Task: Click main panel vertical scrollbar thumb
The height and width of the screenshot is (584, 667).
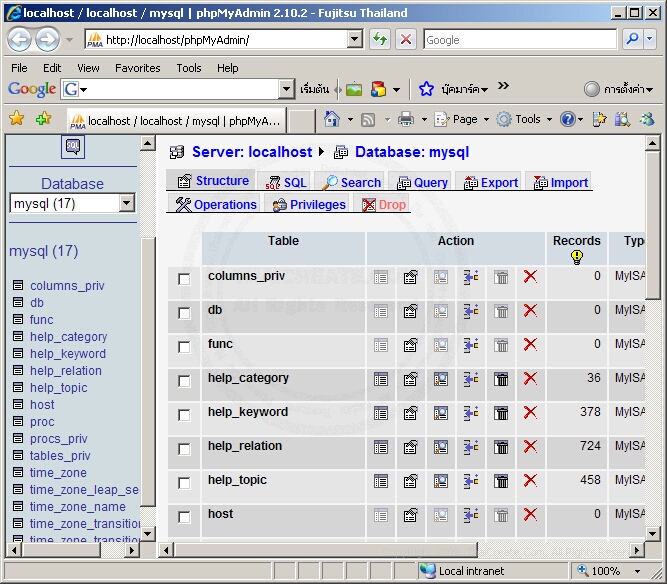Action: click(x=652, y=226)
